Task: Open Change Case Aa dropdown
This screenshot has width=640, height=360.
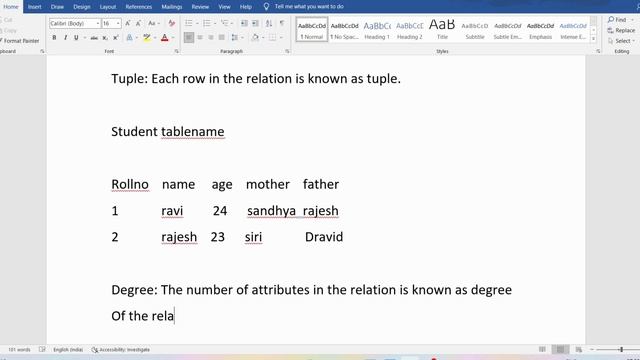Action: coord(153,24)
